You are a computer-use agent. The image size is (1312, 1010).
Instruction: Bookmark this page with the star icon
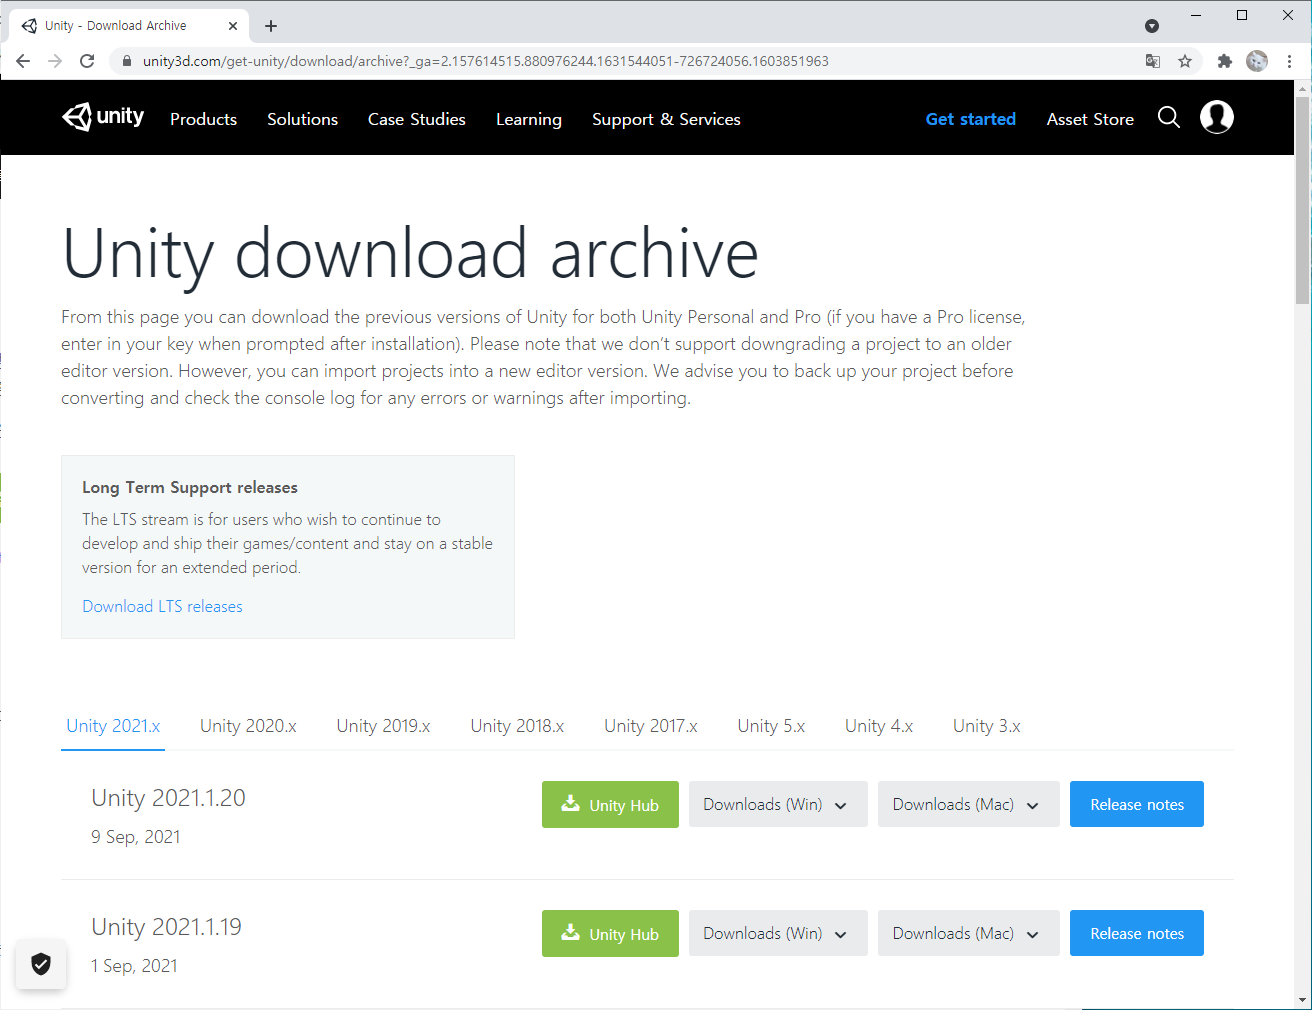click(x=1185, y=61)
